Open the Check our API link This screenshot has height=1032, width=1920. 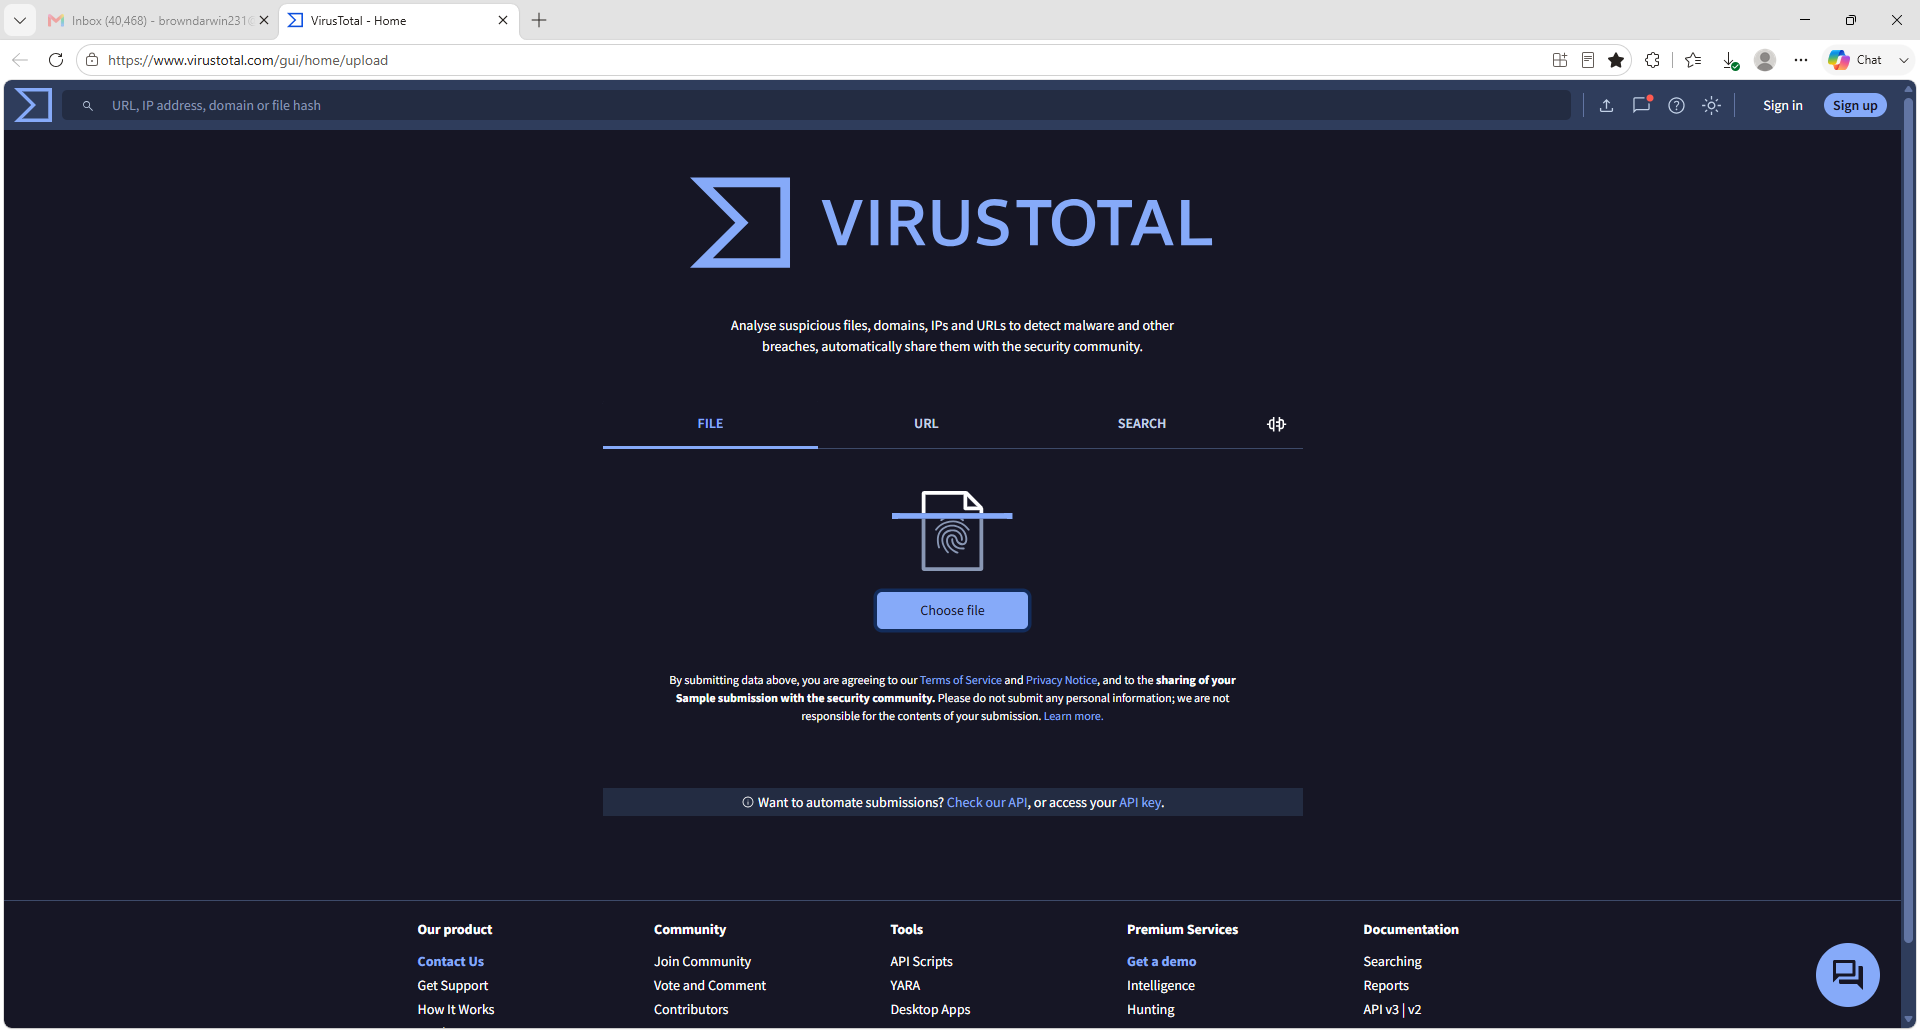tap(987, 802)
